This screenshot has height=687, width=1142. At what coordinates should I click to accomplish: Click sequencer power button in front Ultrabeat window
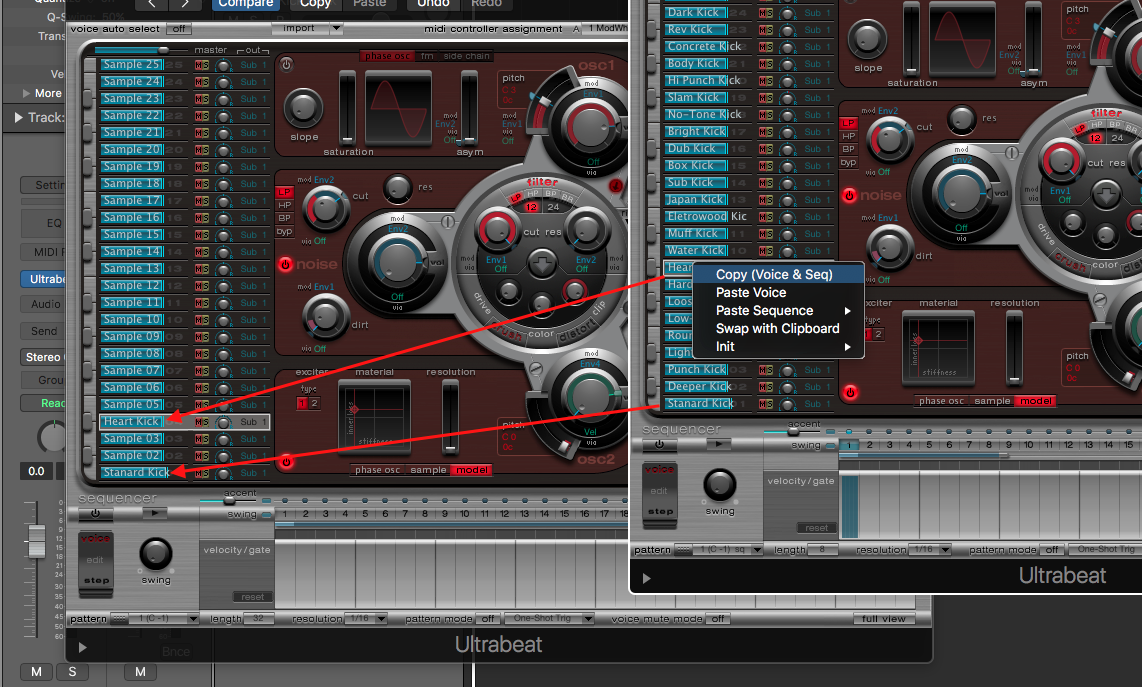click(659, 444)
